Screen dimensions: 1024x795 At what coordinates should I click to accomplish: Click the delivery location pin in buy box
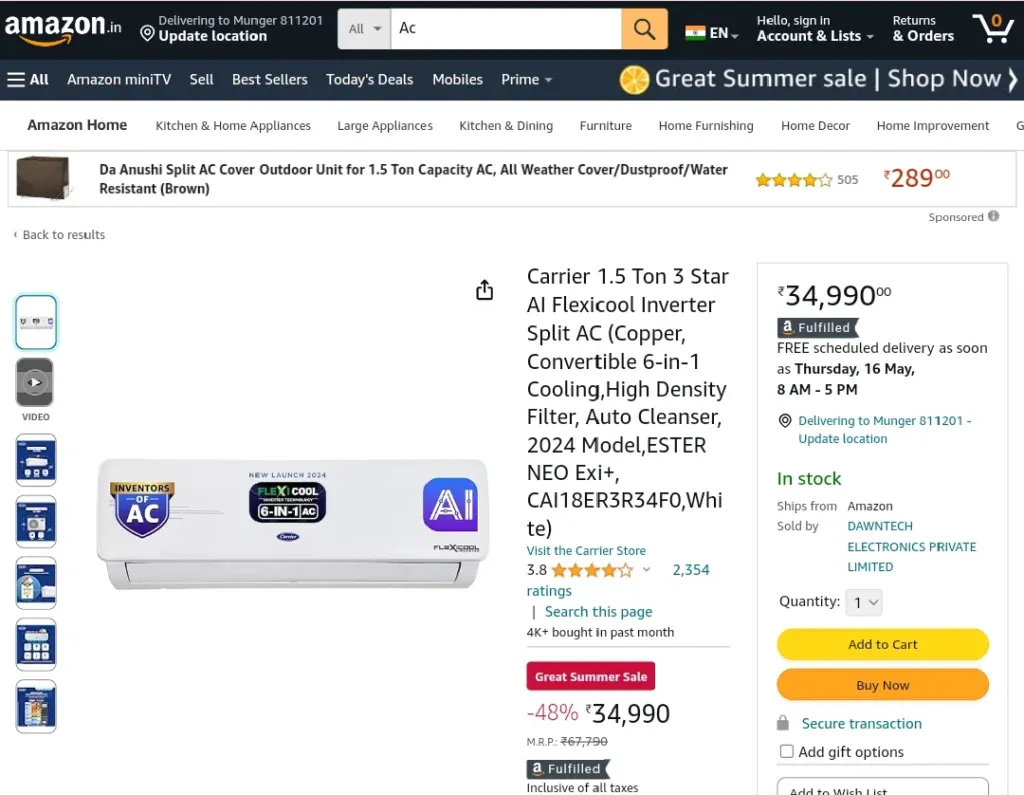tap(785, 421)
